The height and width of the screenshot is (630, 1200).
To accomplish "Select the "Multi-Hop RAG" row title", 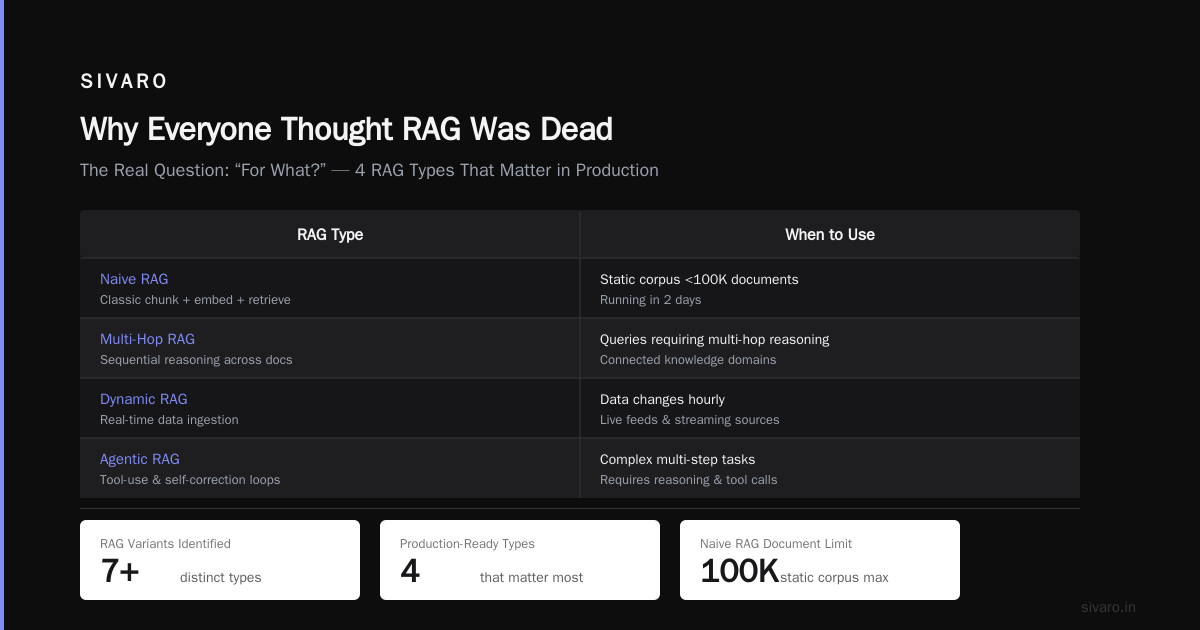I will point(147,339).
